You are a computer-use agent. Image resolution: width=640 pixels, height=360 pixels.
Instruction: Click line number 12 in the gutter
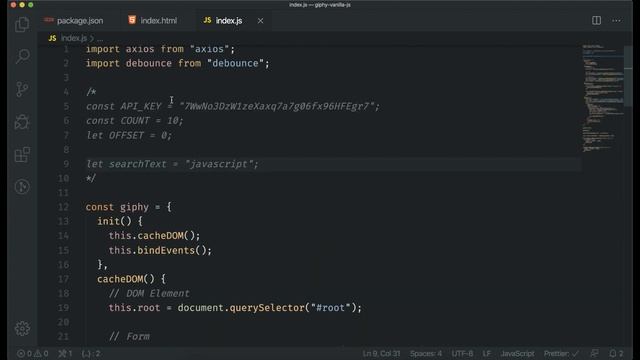click(63, 207)
